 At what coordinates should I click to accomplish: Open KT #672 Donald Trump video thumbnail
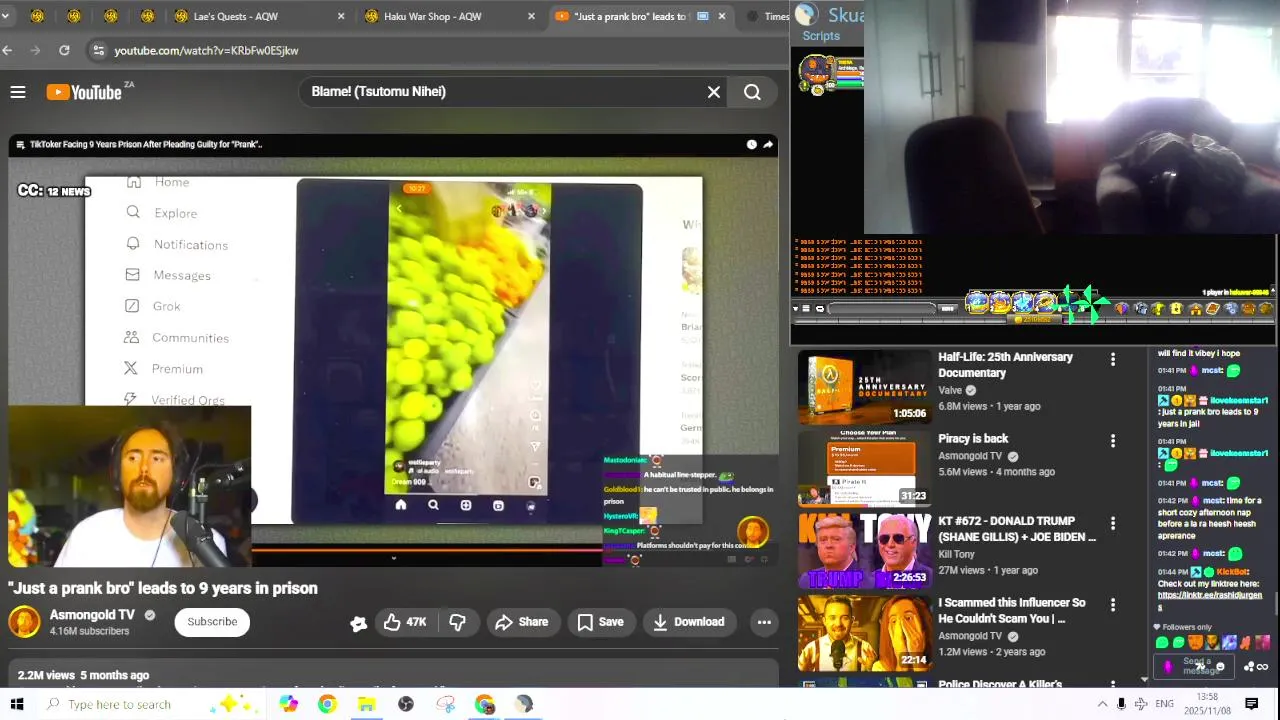[865, 550]
